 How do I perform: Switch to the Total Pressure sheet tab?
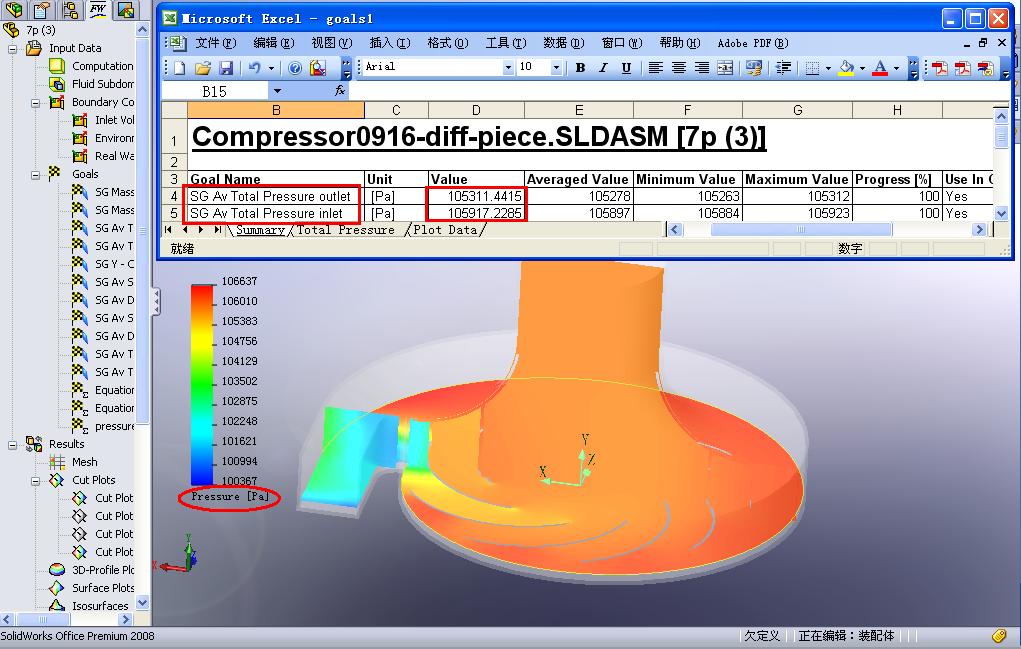tap(346, 230)
